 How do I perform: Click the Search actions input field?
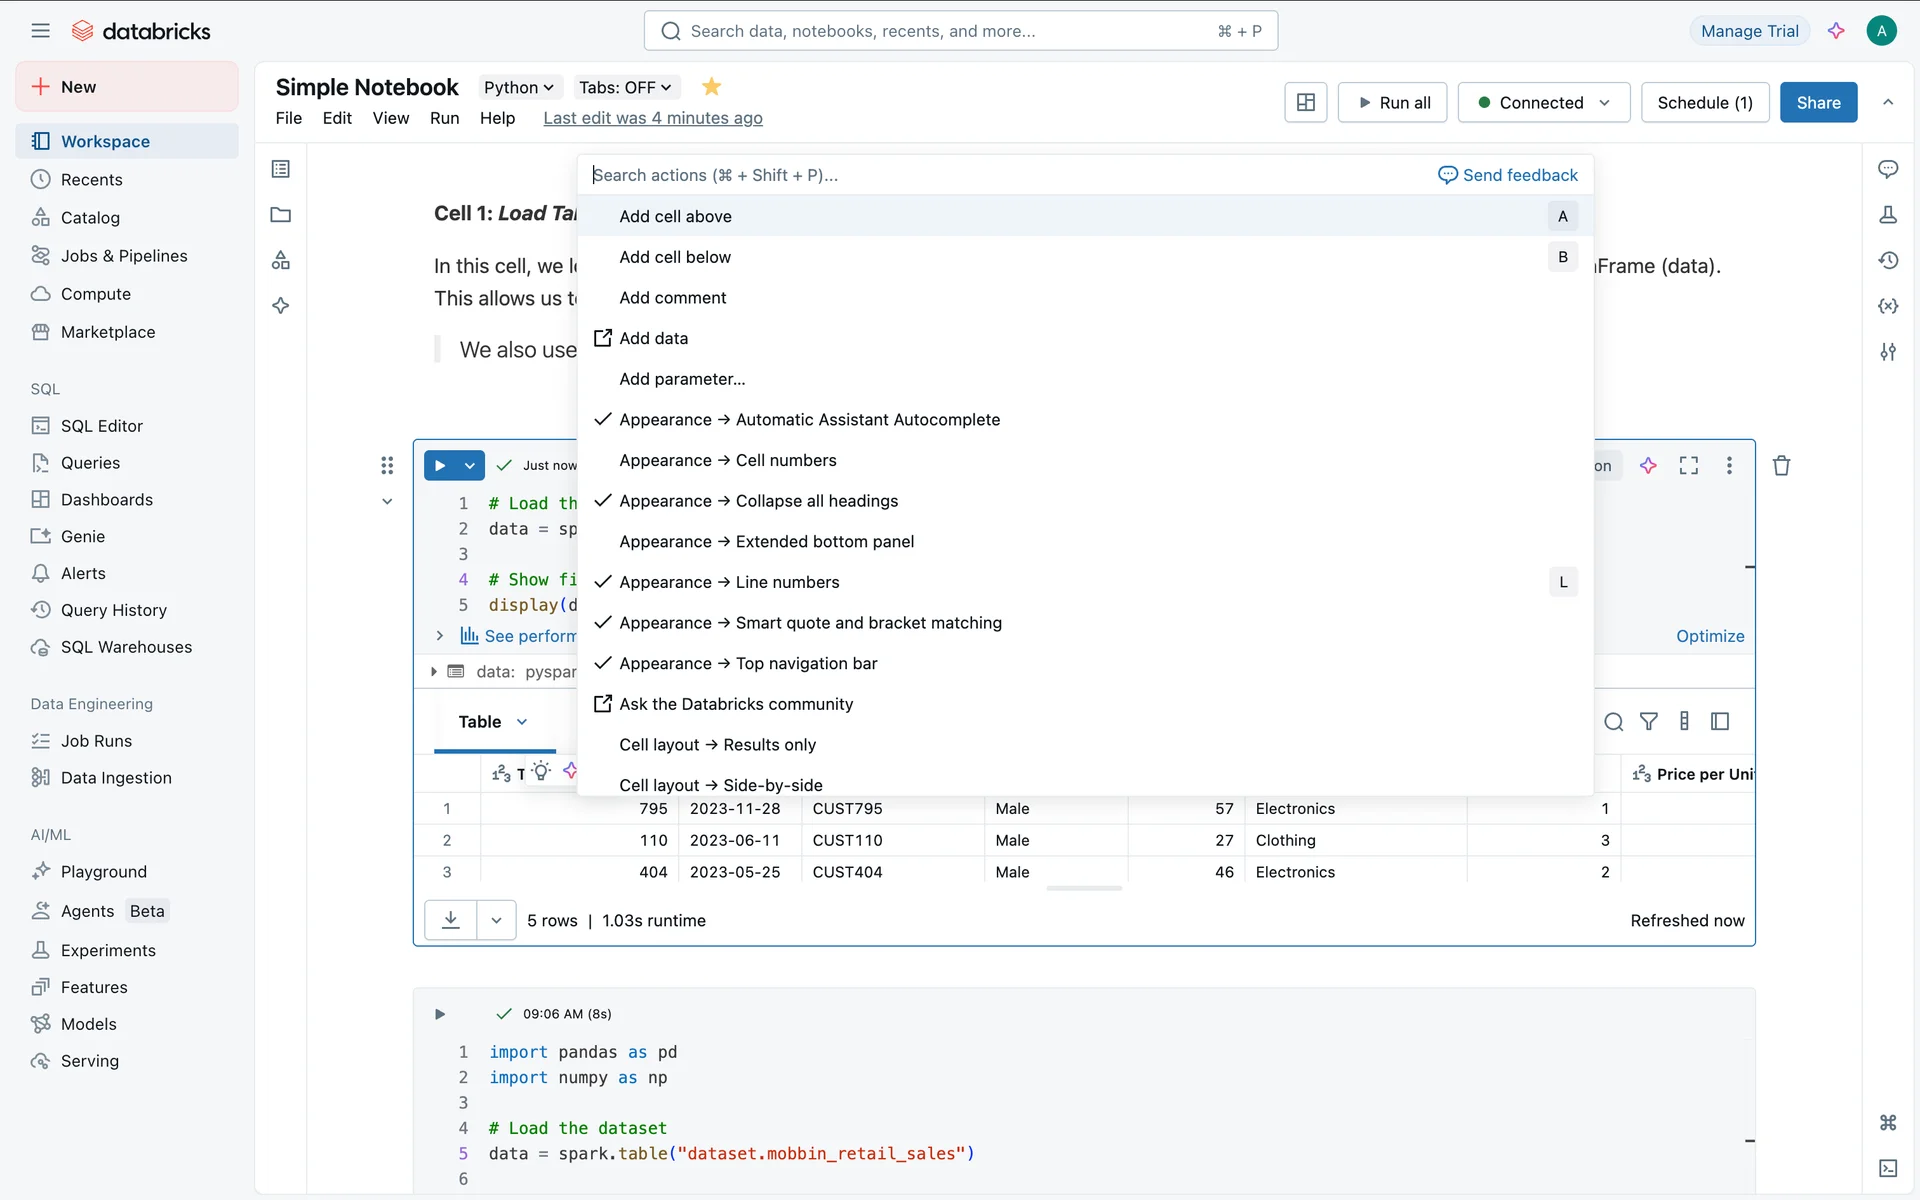(1000, 175)
